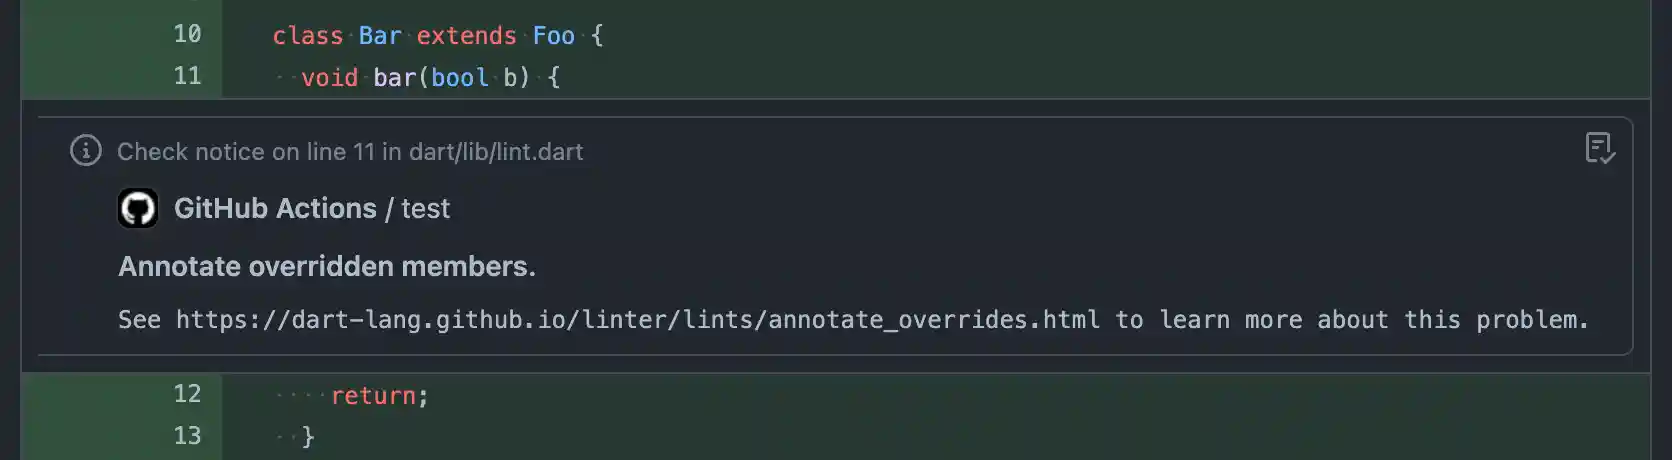Click the "void" keyword on line 11
The width and height of the screenshot is (1672, 460).
coord(329,78)
